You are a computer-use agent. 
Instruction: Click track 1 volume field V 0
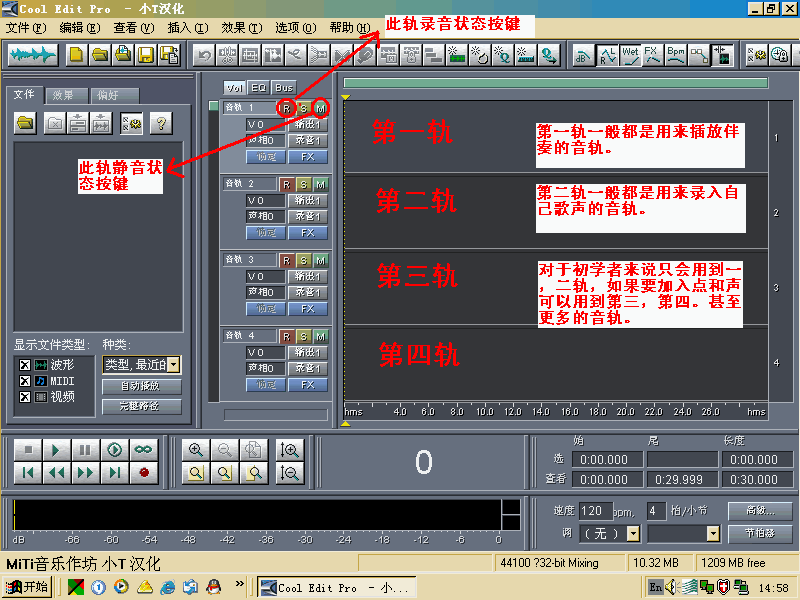pos(265,124)
